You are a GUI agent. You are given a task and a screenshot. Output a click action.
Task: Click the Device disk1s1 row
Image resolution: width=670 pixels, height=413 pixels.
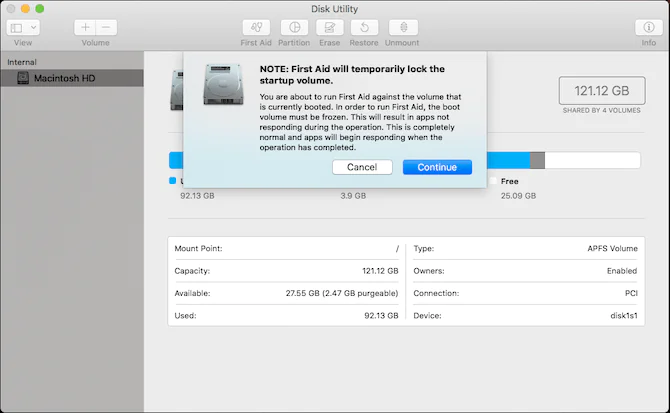click(524, 314)
